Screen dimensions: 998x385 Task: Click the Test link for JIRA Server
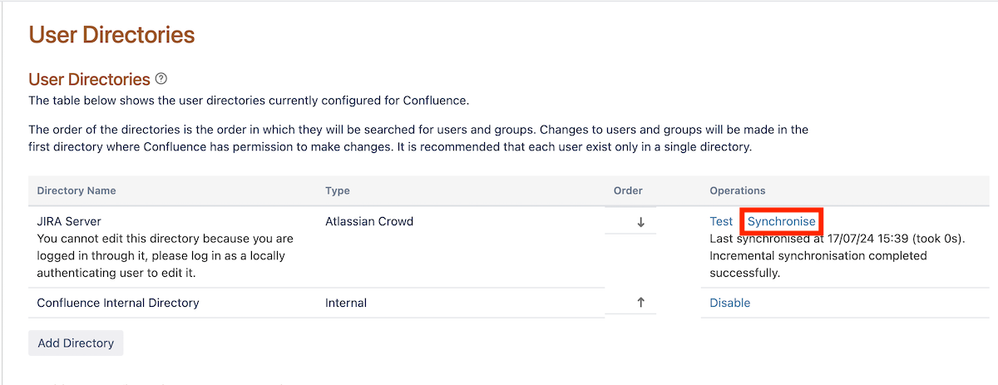click(721, 221)
